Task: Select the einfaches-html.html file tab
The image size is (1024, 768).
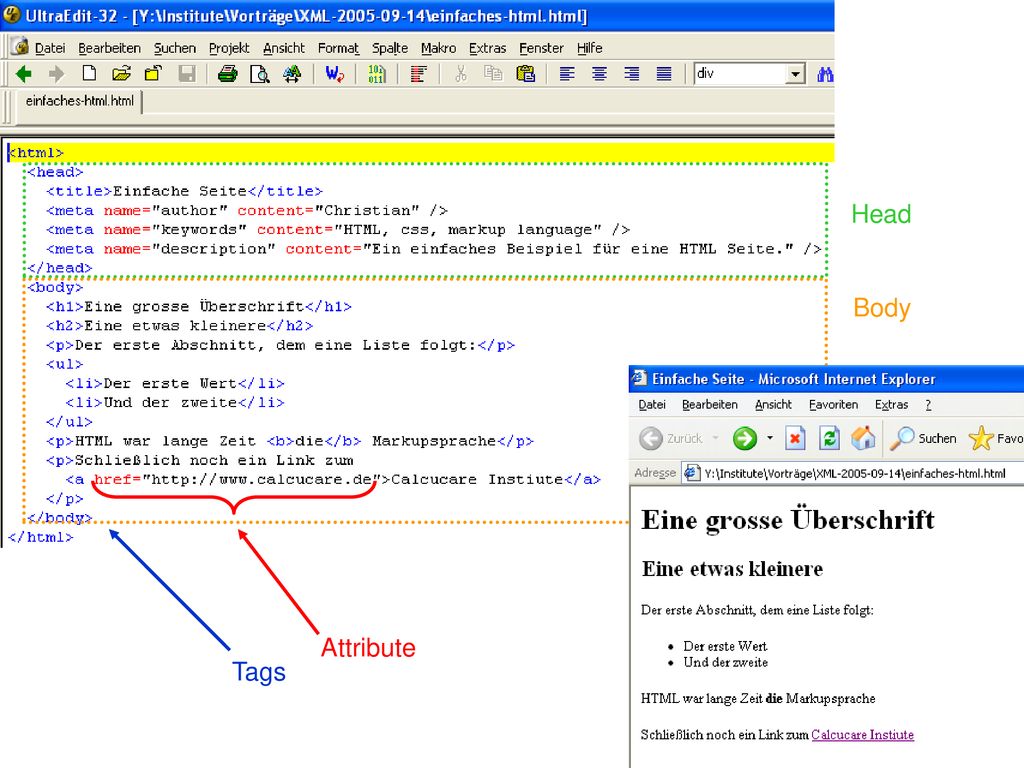Action: point(80,101)
